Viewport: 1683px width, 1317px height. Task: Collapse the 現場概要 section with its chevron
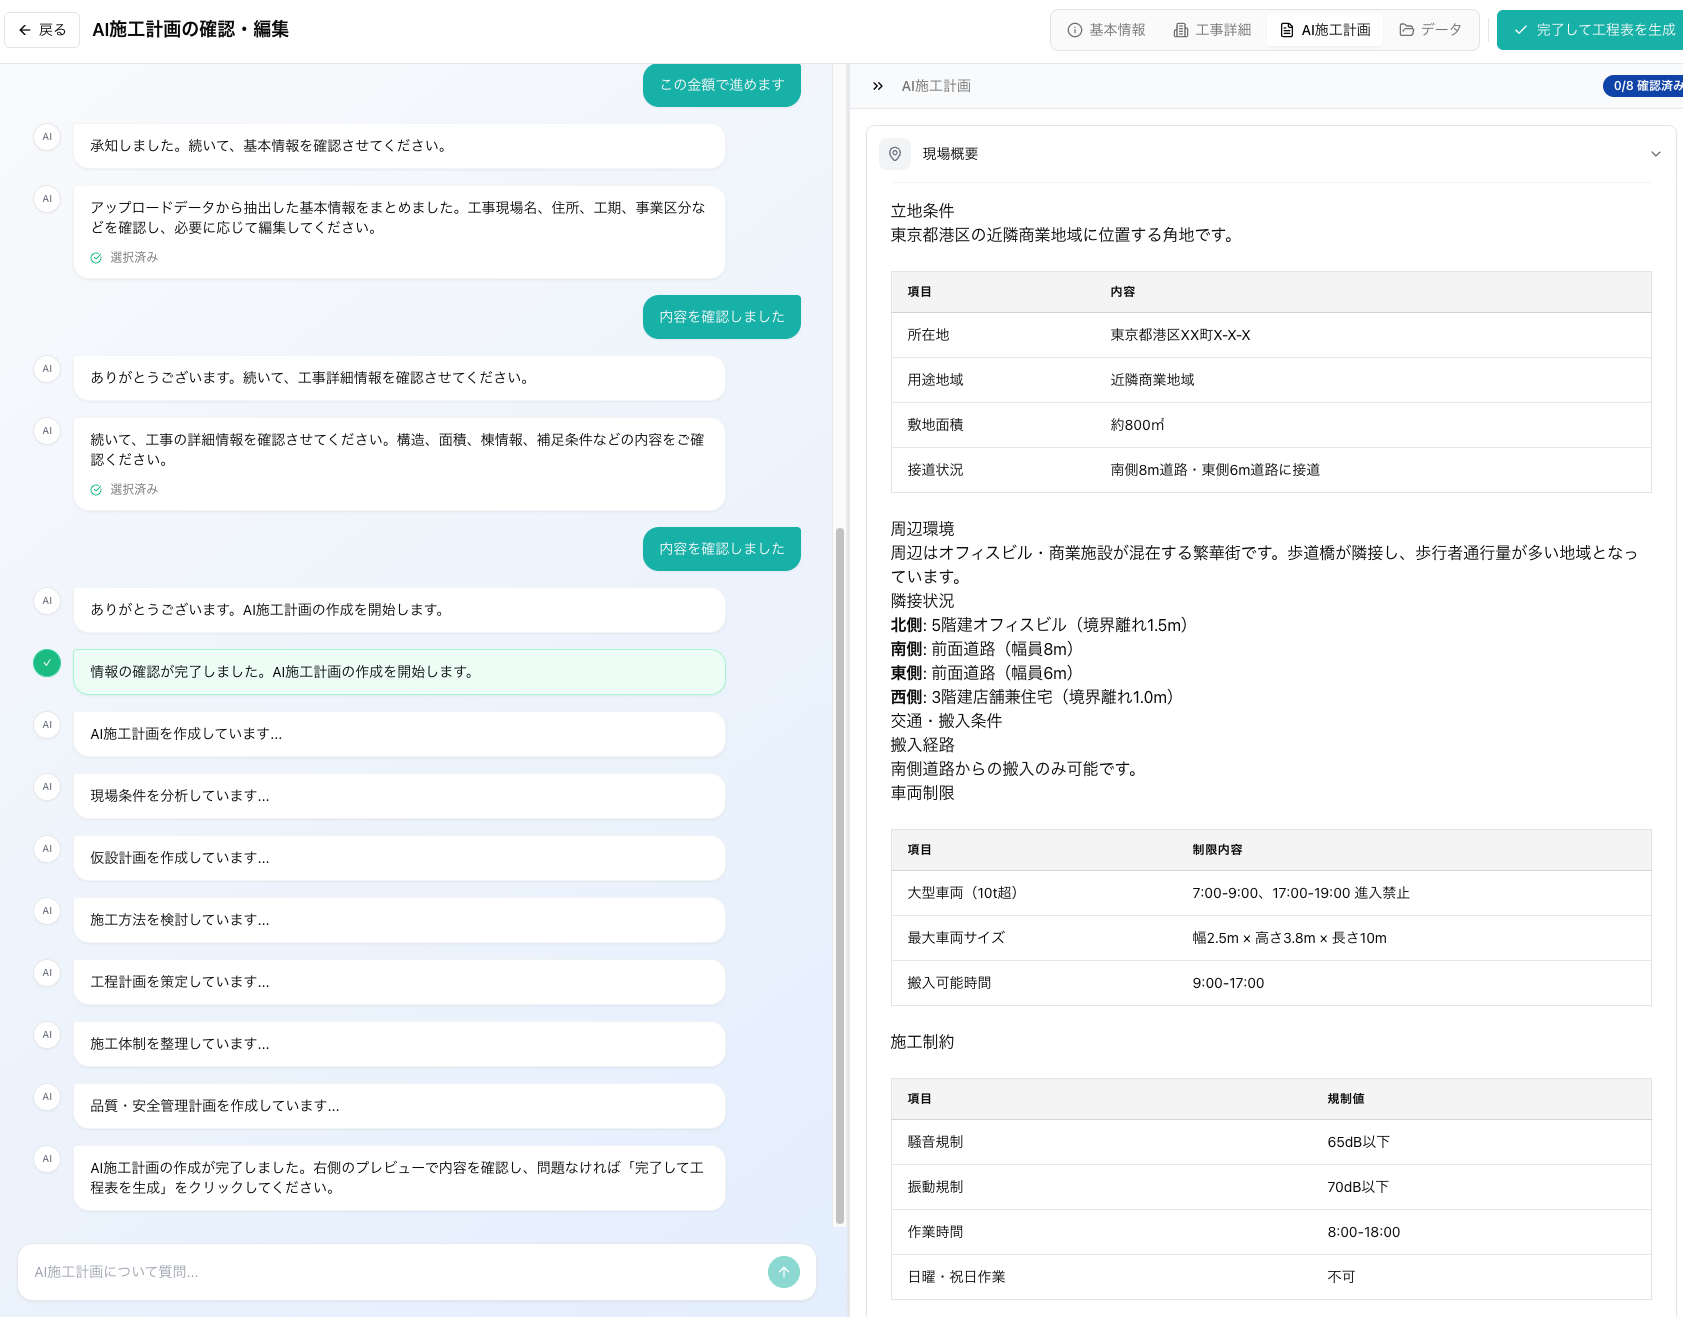point(1656,154)
